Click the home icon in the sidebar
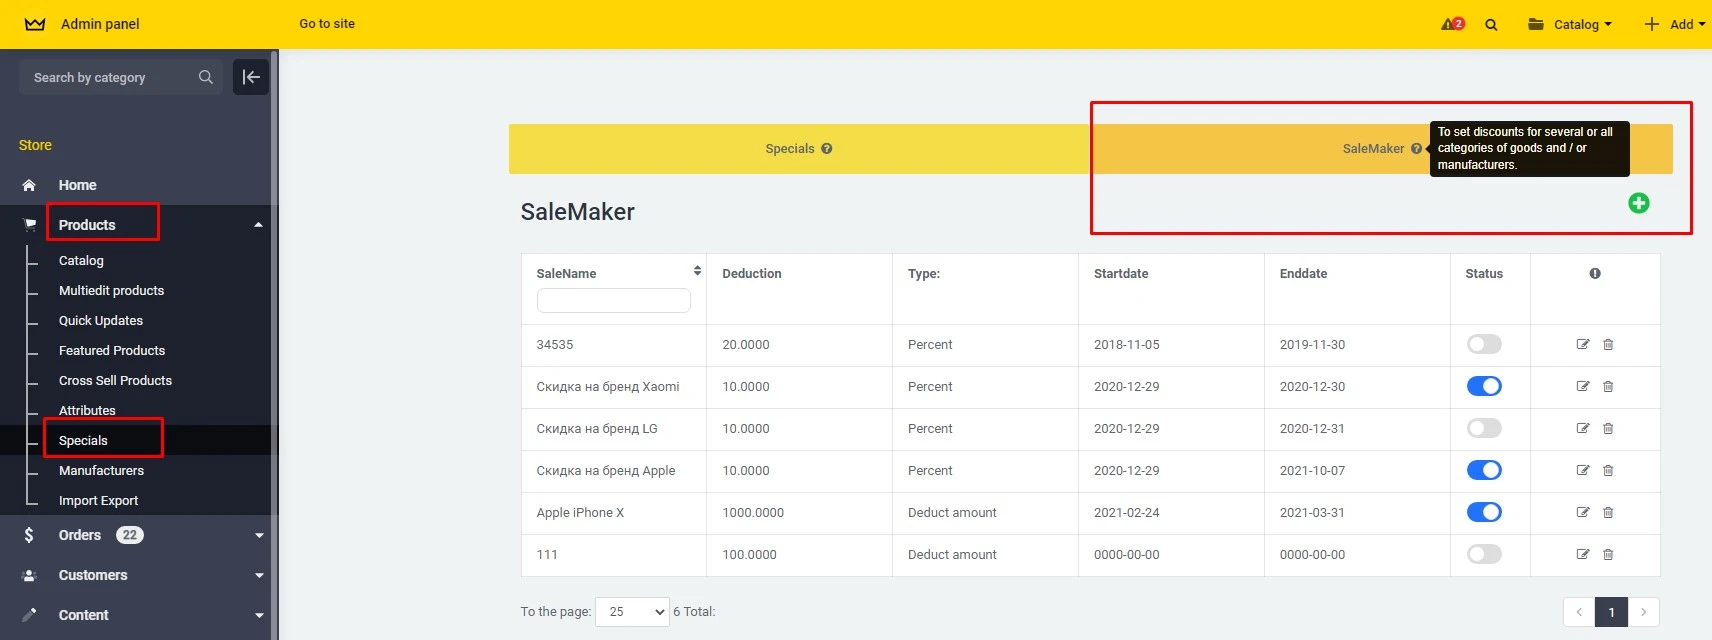1712x640 pixels. (29, 185)
